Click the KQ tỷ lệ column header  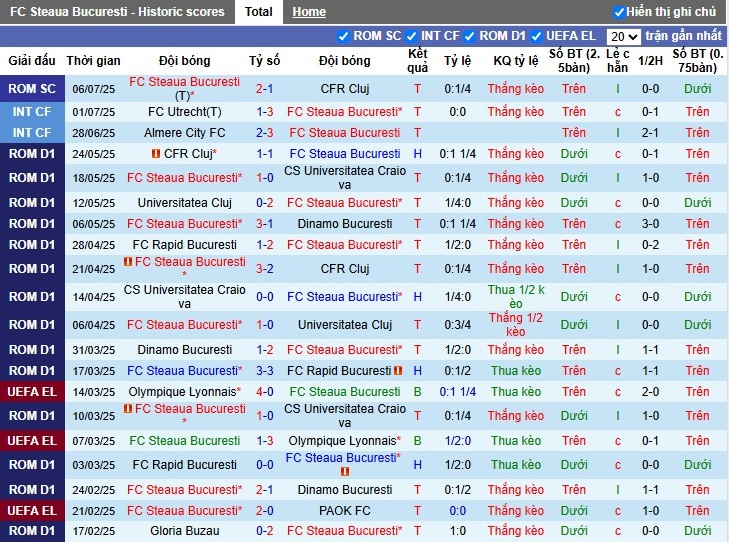[516, 60]
